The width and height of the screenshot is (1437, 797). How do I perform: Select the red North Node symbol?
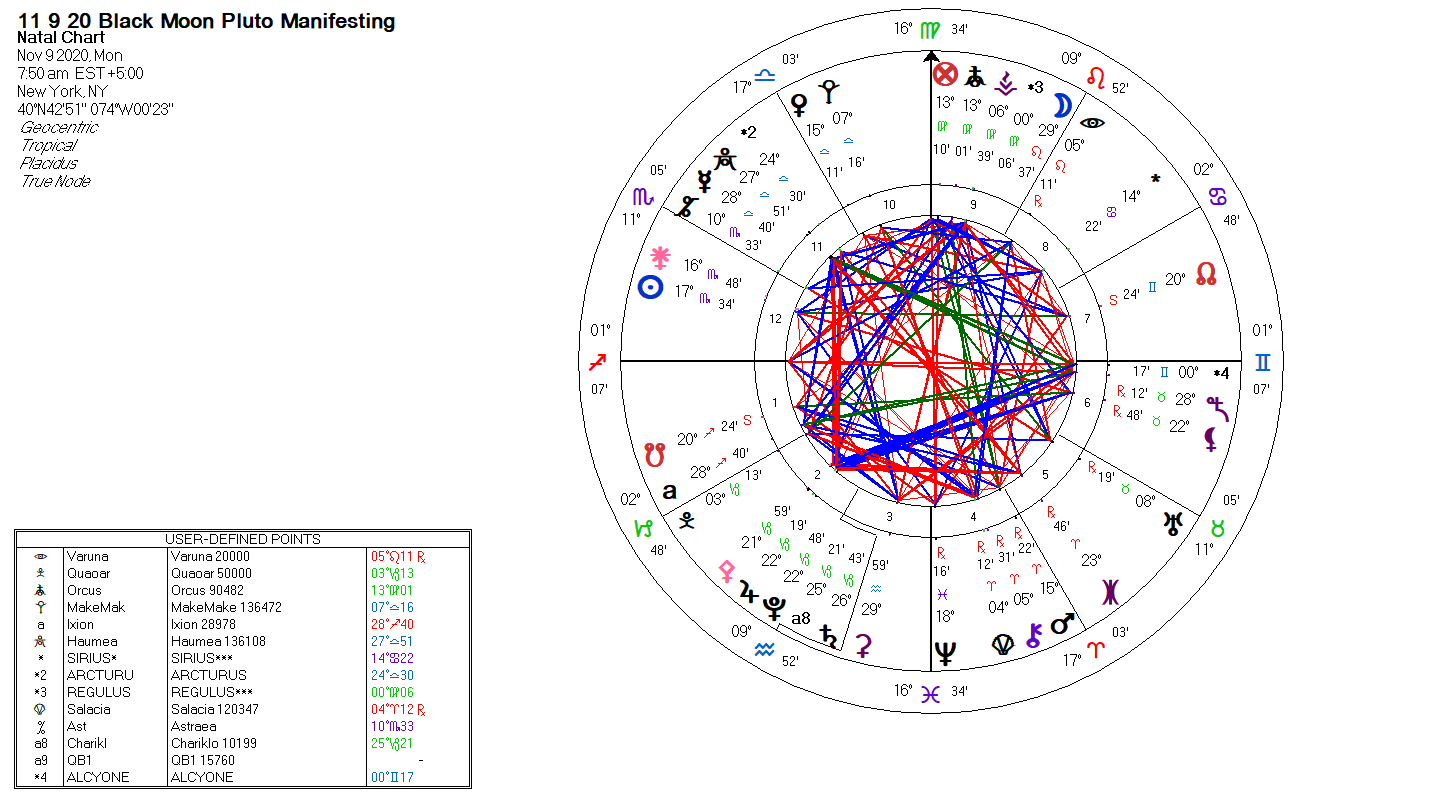point(1207,275)
